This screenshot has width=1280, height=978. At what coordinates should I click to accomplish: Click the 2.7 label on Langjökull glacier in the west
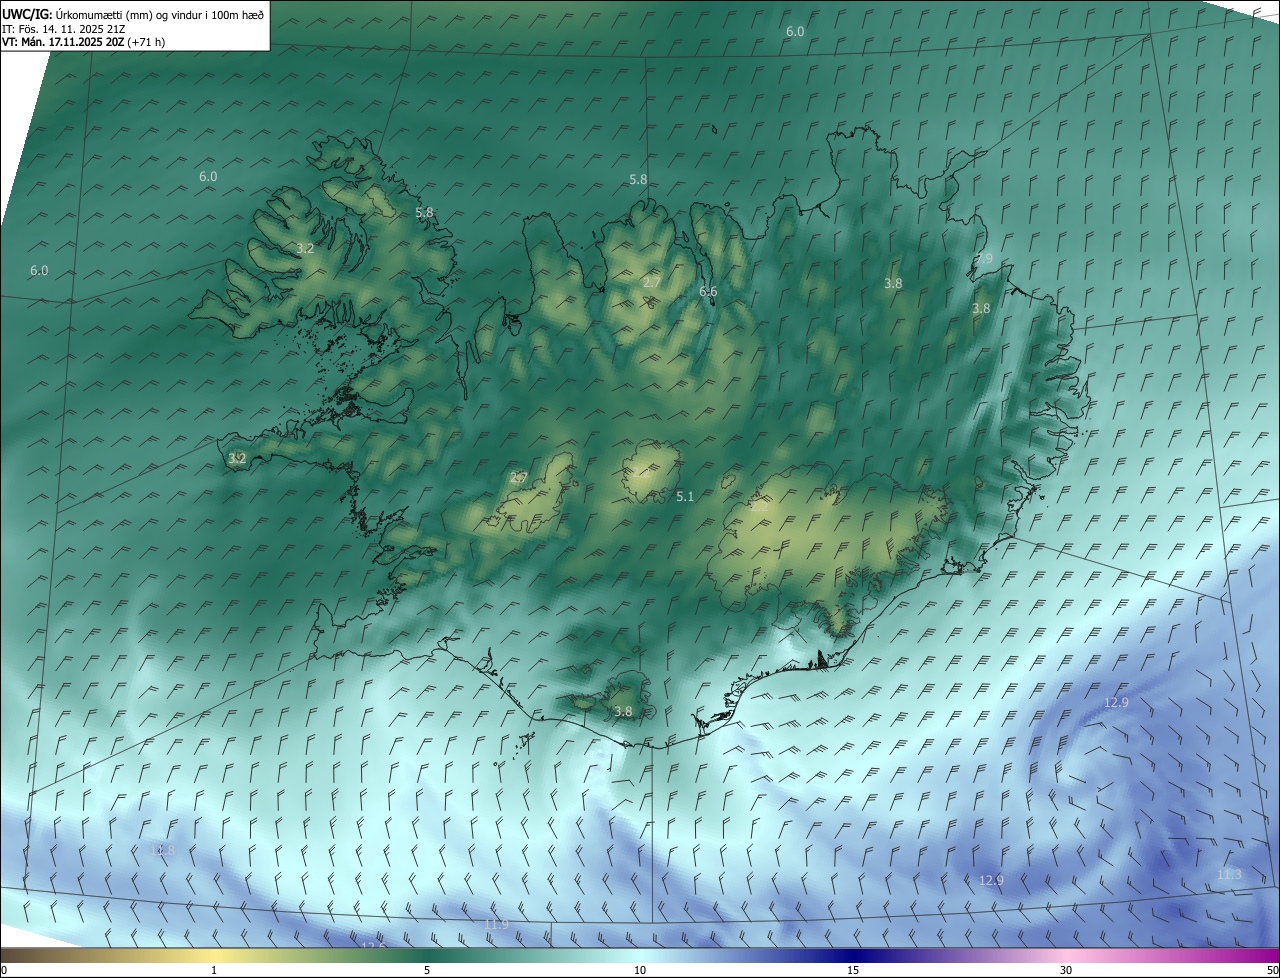tap(518, 477)
